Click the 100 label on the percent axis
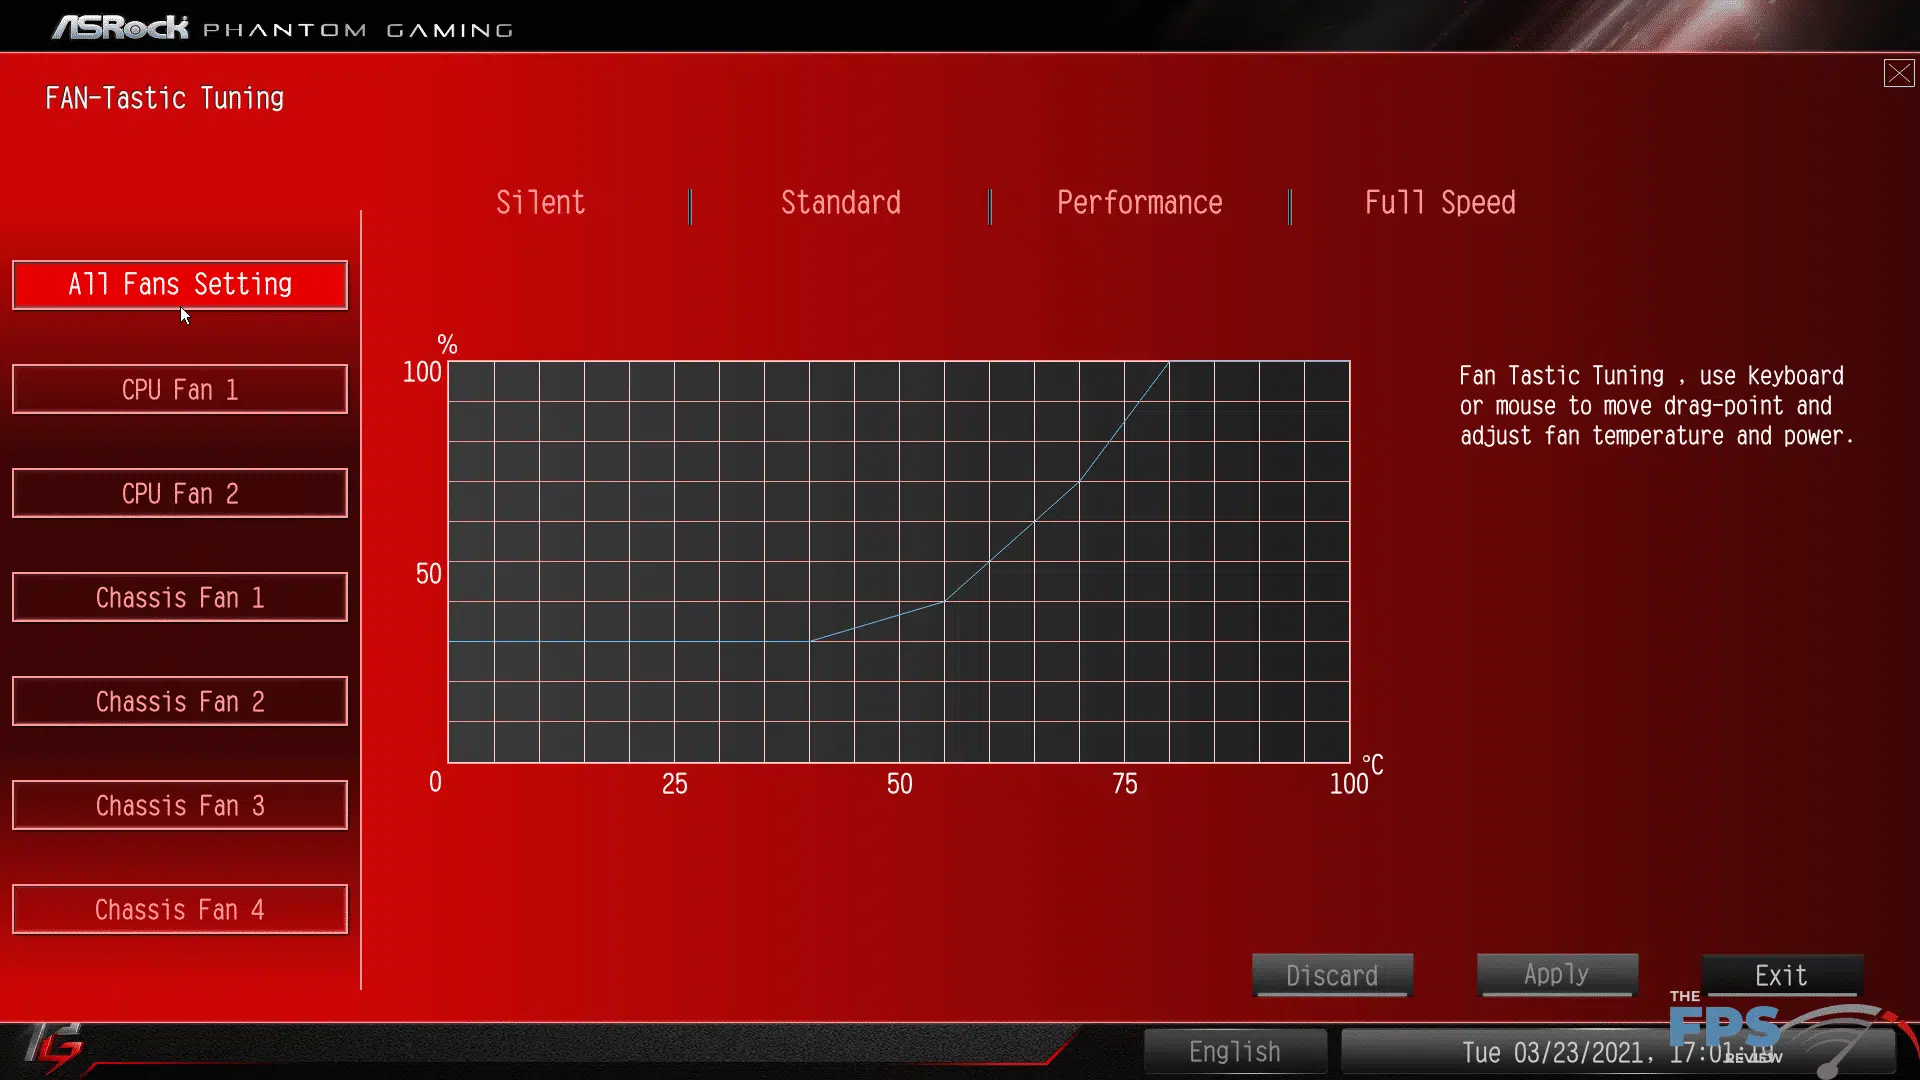The height and width of the screenshot is (1080, 1920). (x=422, y=372)
